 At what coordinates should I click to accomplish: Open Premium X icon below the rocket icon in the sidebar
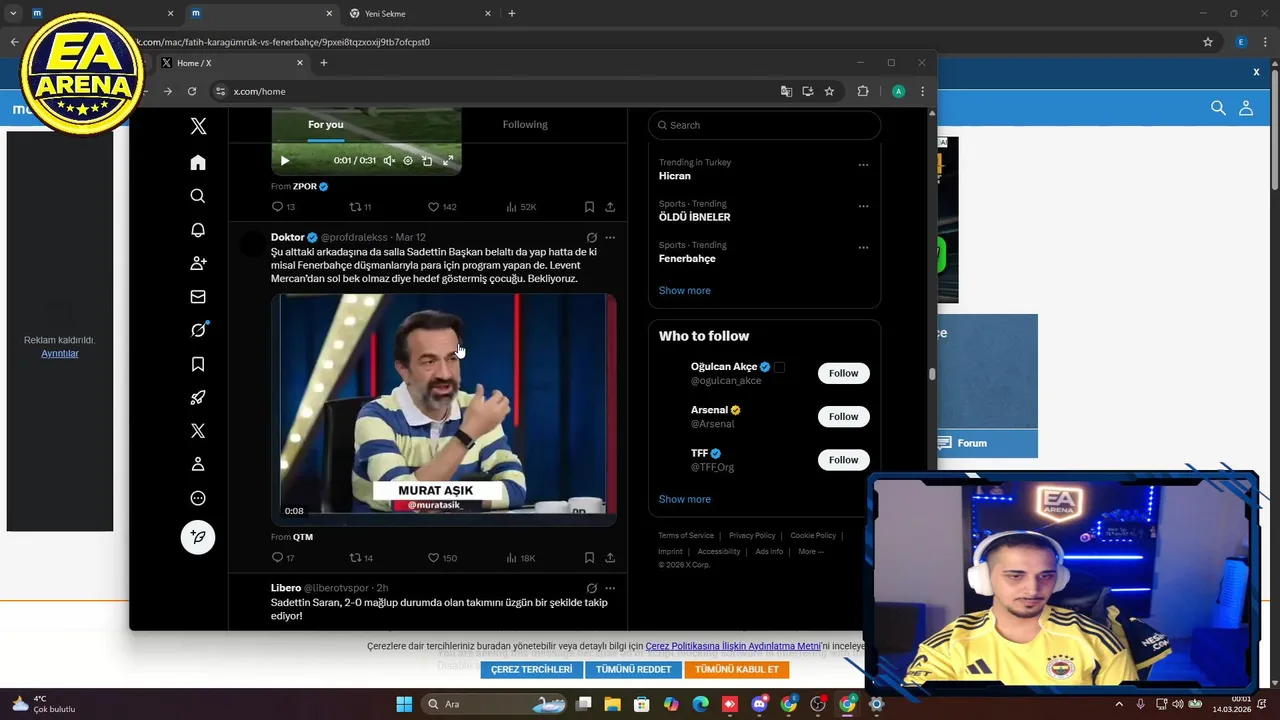click(x=198, y=431)
